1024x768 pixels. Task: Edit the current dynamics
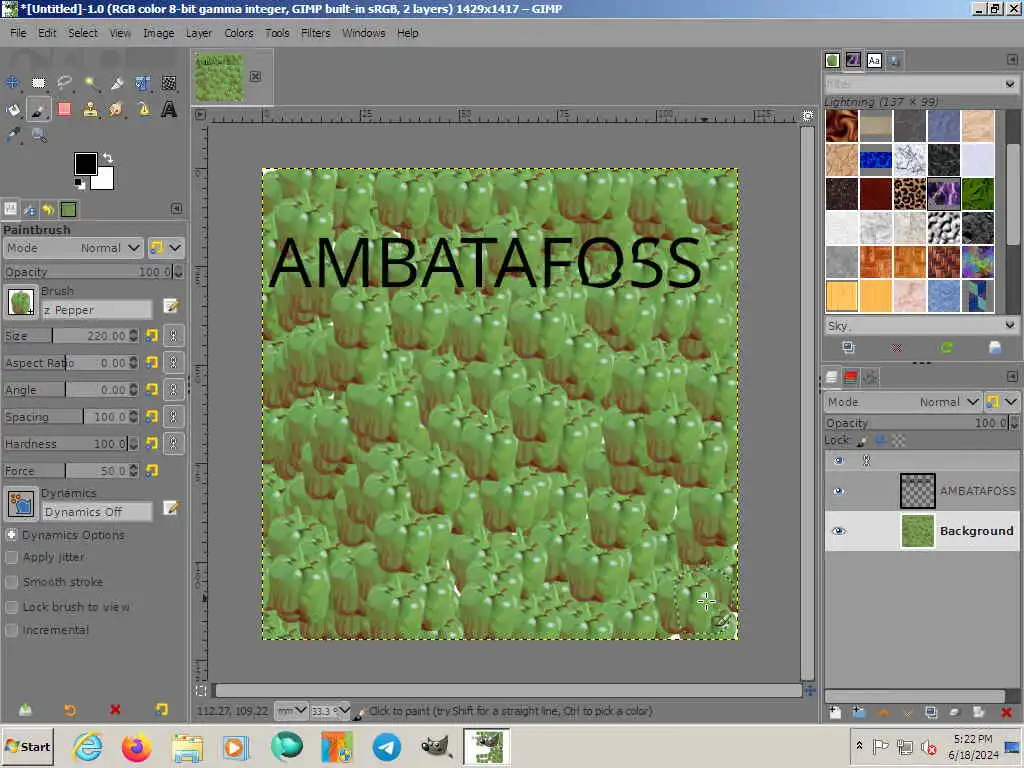pyautogui.click(x=171, y=508)
